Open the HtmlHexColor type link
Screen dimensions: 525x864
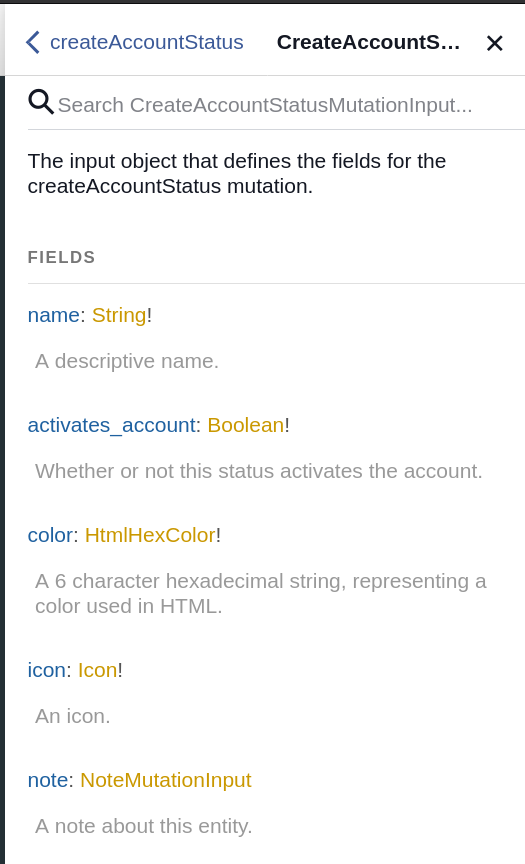(x=150, y=535)
